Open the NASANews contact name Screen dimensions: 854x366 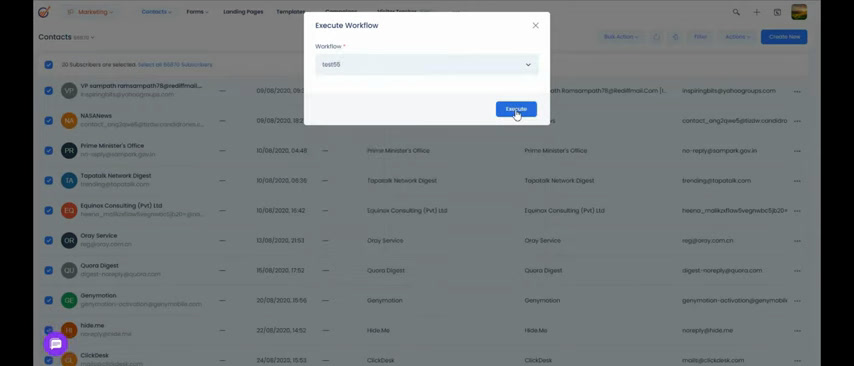click(x=96, y=116)
